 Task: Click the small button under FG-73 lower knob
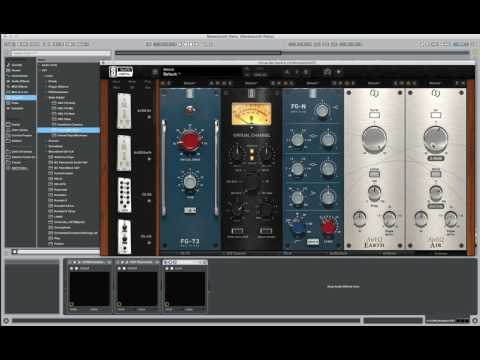190,210
